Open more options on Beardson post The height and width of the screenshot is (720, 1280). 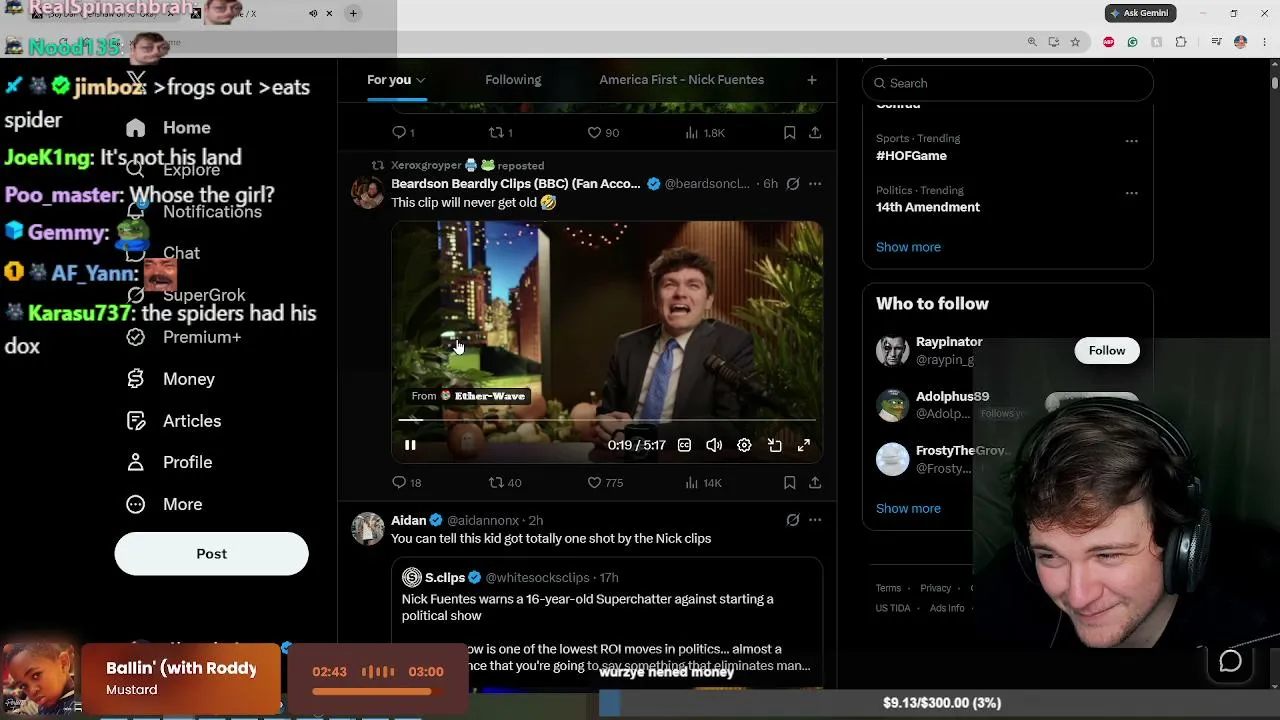(815, 184)
